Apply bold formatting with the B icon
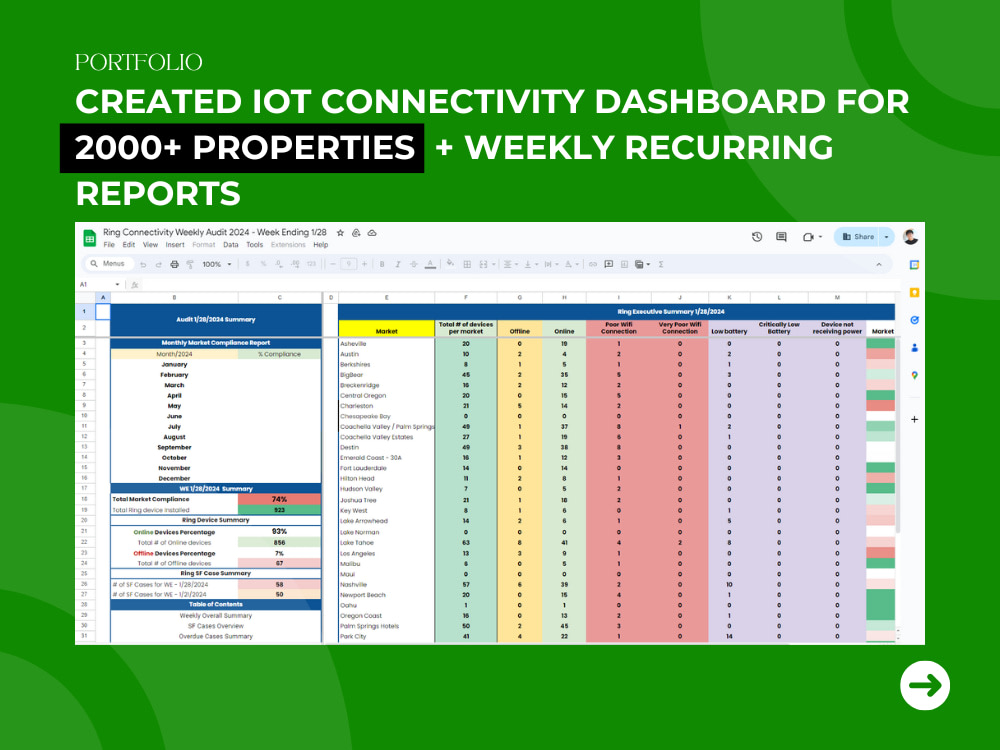The width and height of the screenshot is (1000, 750). (x=382, y=264)
